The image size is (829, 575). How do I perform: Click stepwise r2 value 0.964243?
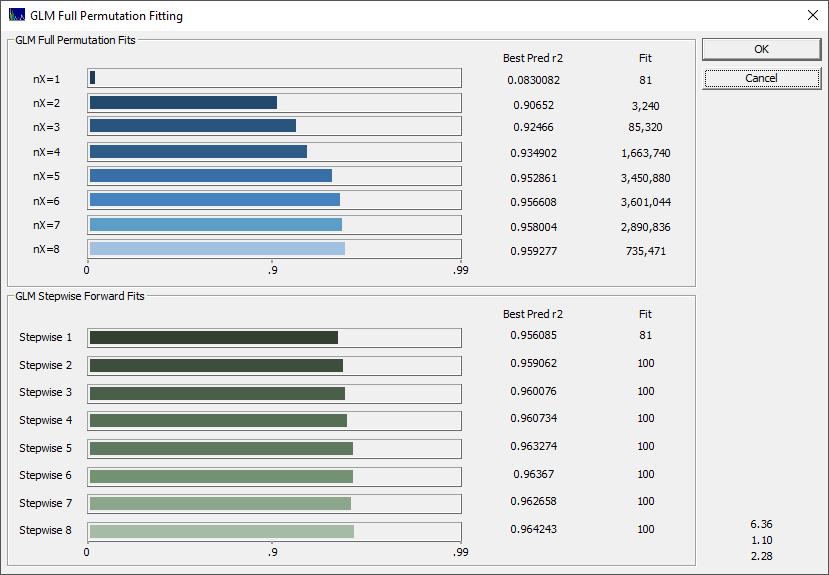(533, 529)
